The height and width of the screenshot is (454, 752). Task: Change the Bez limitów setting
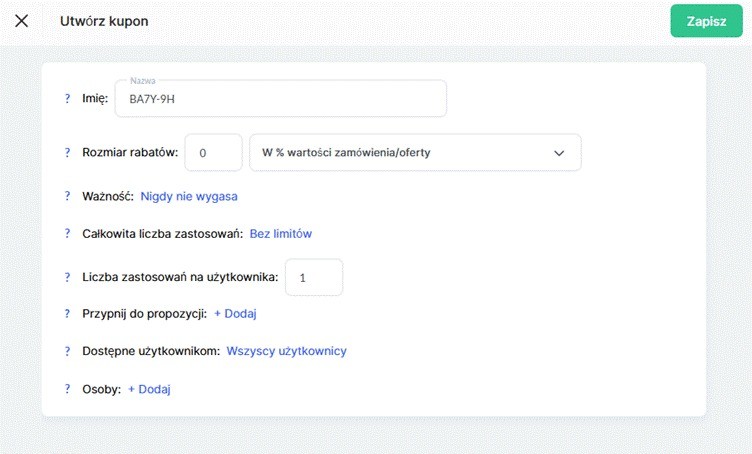(x=280, y=233)
